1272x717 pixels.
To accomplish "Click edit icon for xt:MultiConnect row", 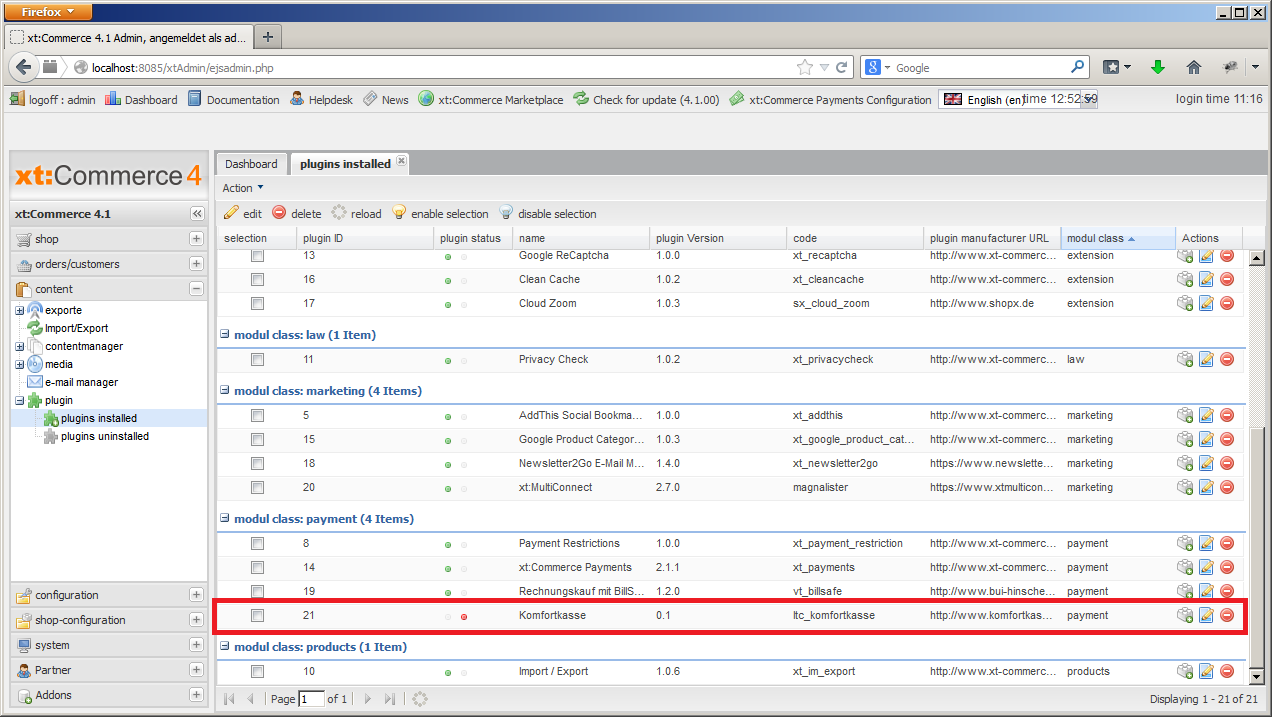I will coord(1206,487).
